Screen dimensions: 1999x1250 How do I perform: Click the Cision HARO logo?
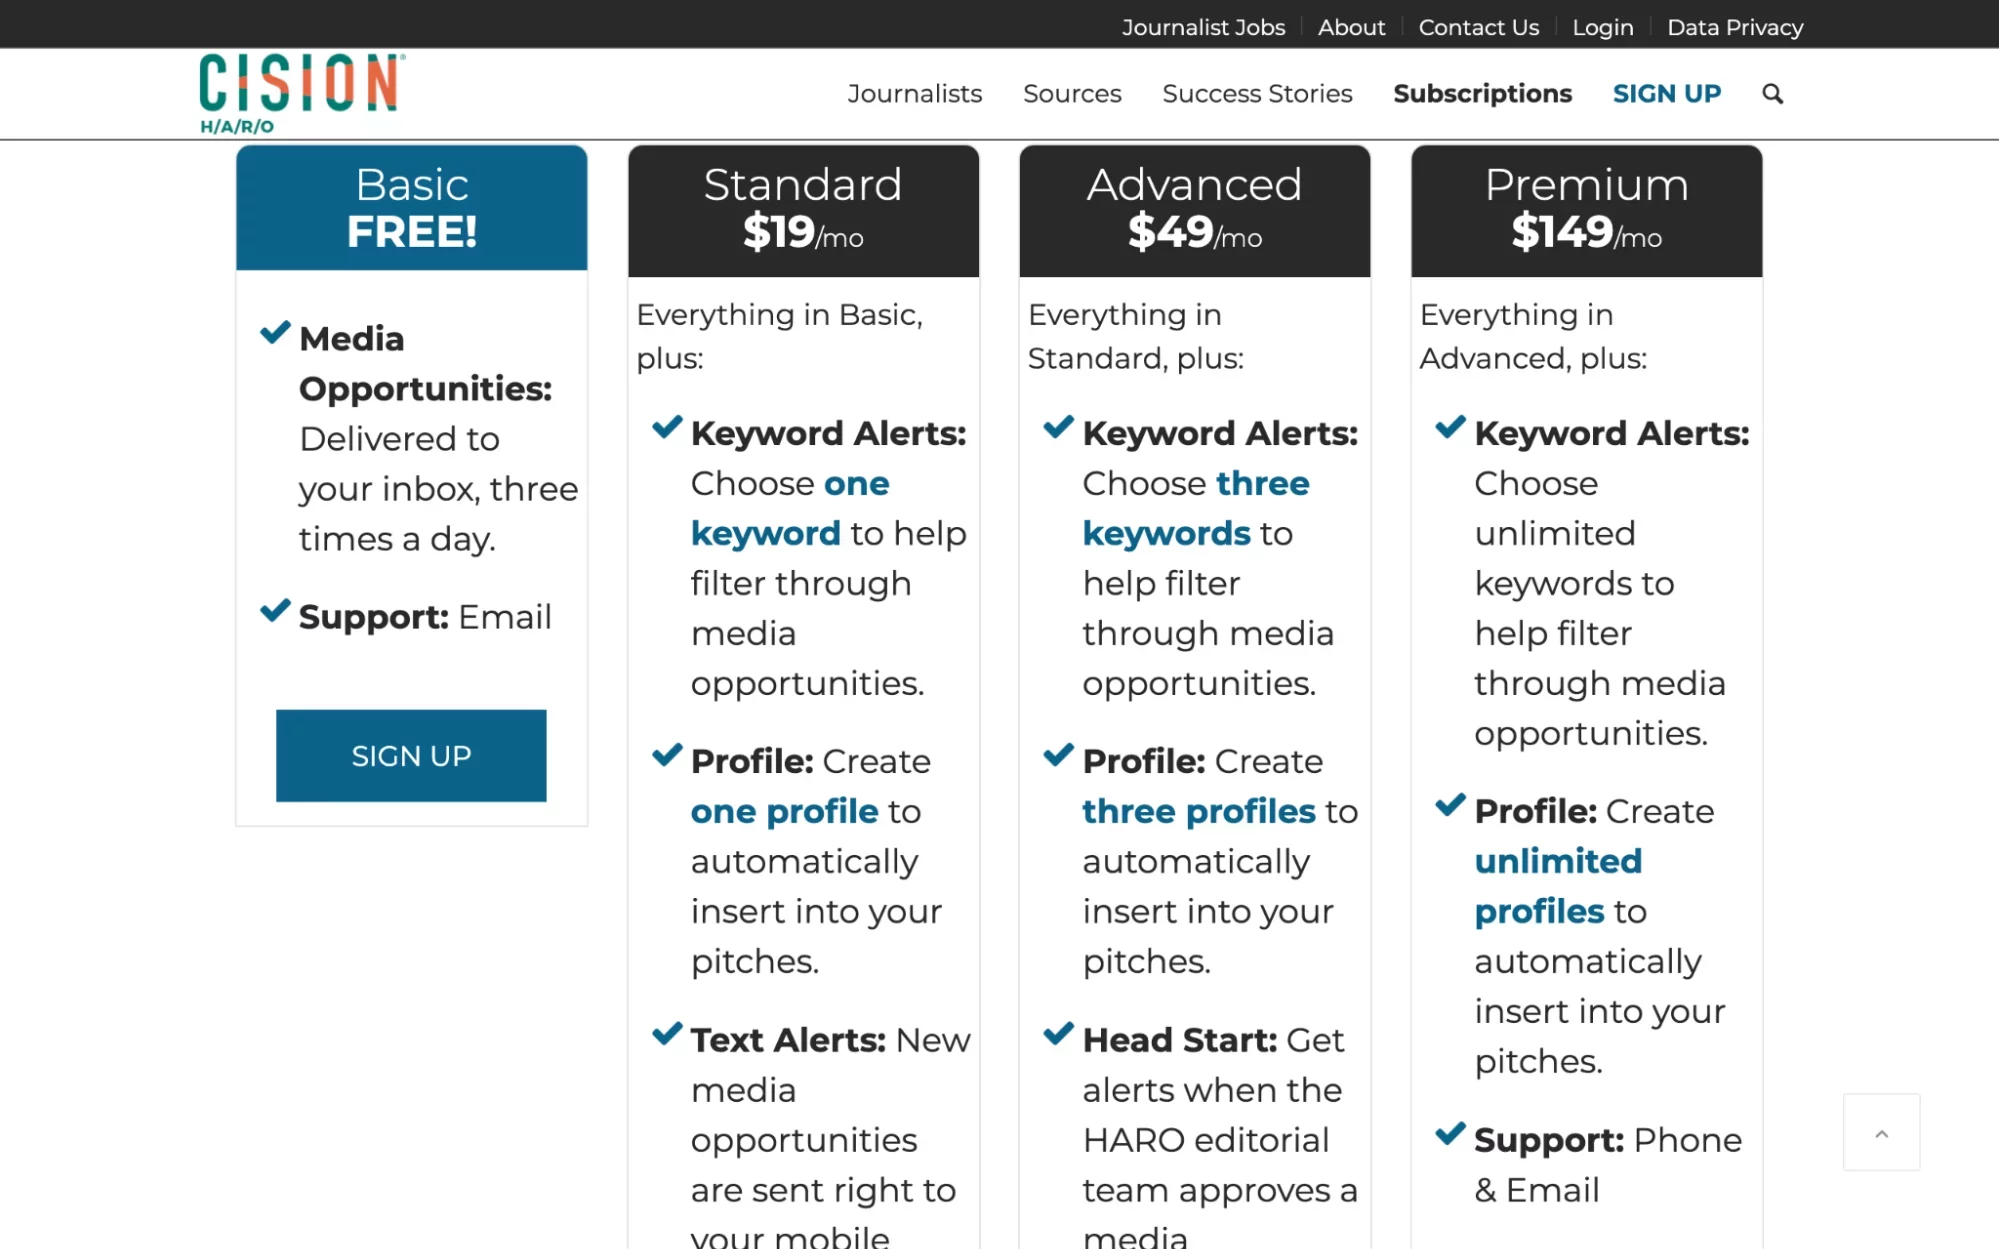[x=301, y=94]
